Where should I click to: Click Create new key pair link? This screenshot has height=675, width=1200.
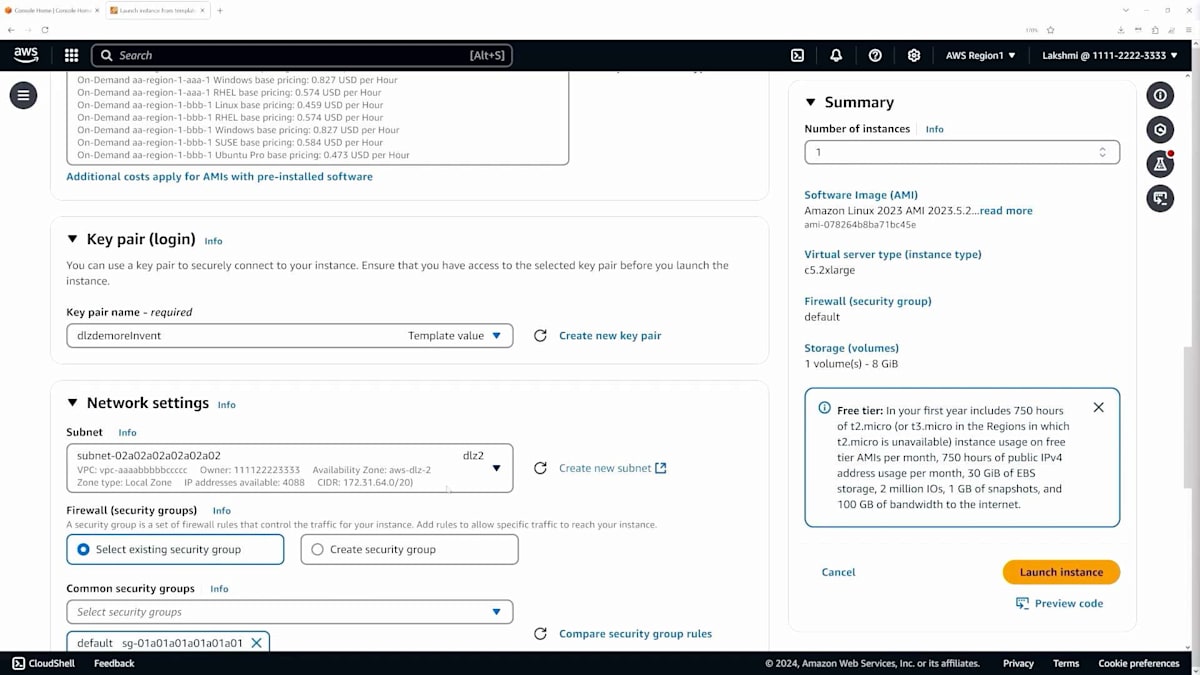pyautogui.click(x=610, y=336)
